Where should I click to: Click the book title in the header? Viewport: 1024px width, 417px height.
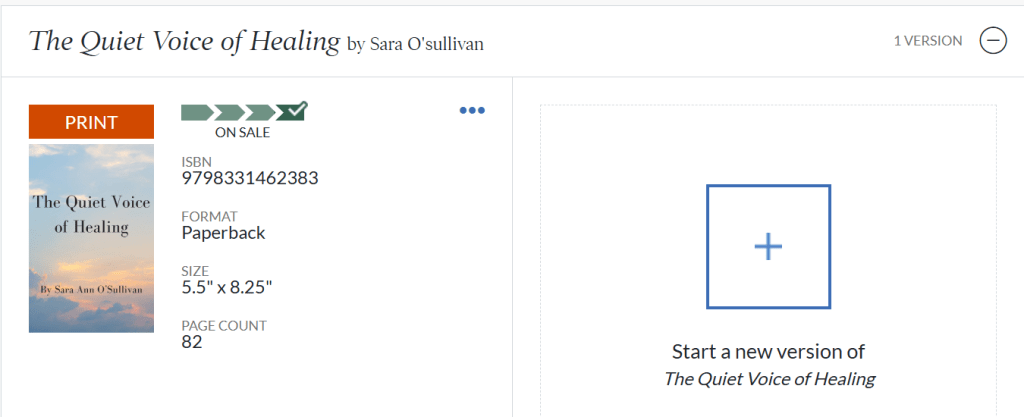184,41
